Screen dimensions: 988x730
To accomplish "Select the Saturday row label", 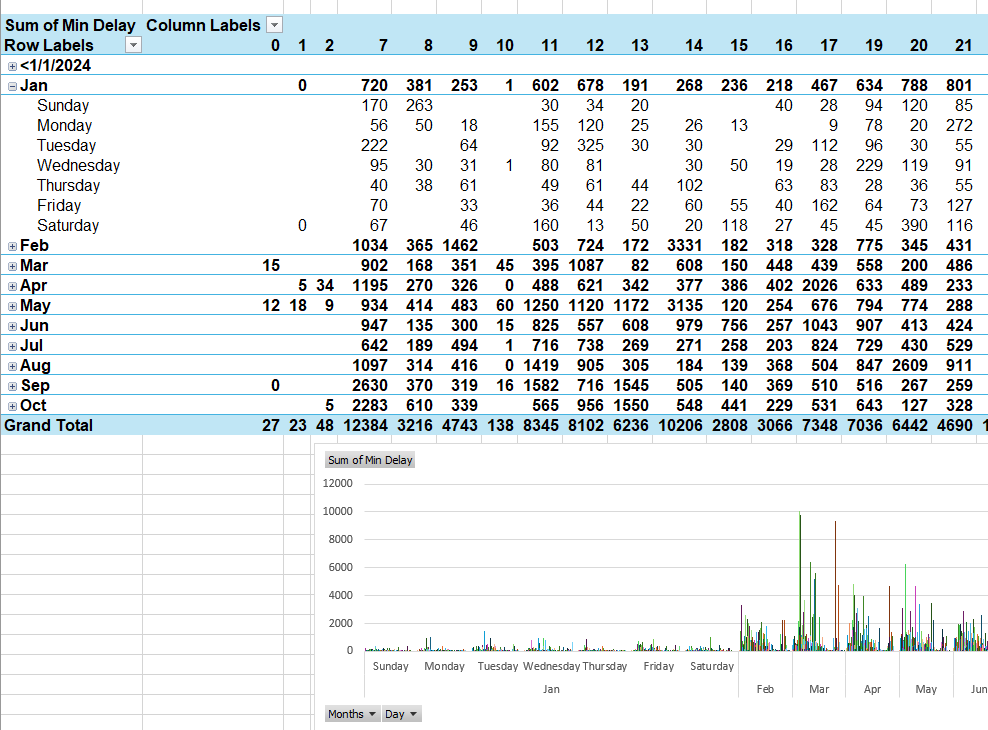I will (68, 225).
